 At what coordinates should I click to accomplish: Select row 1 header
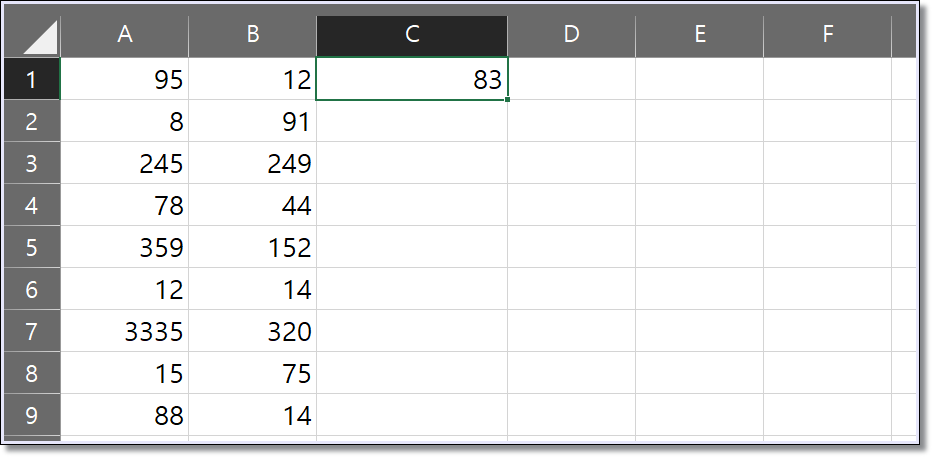tap(32, 78)
